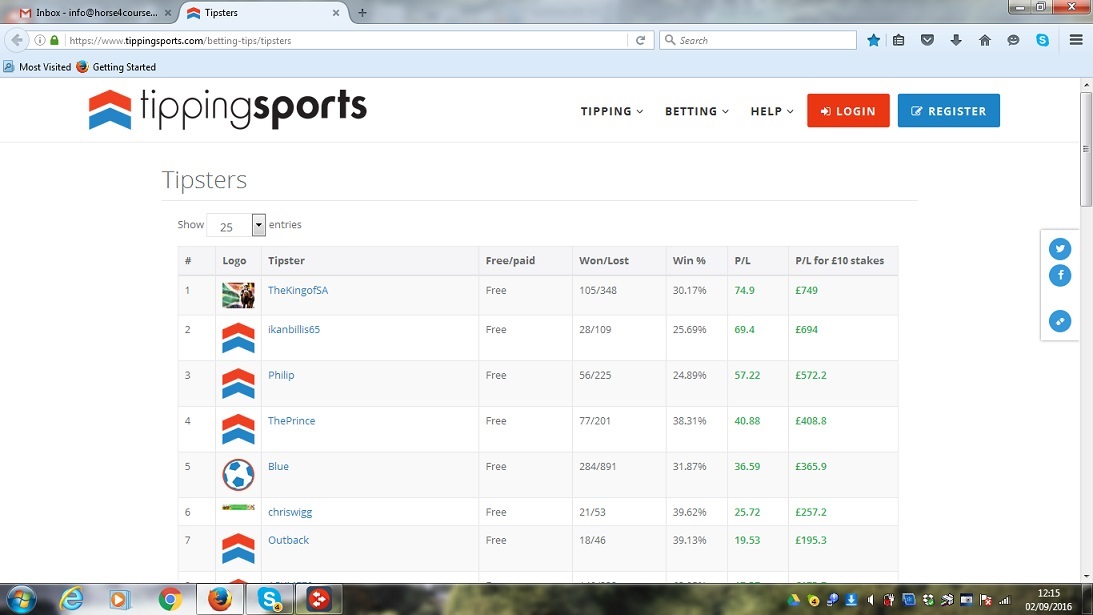This screenshot has width=1093, height=615.
Task: Open TheKingofSA tipster profile
Action: (298, 290)
